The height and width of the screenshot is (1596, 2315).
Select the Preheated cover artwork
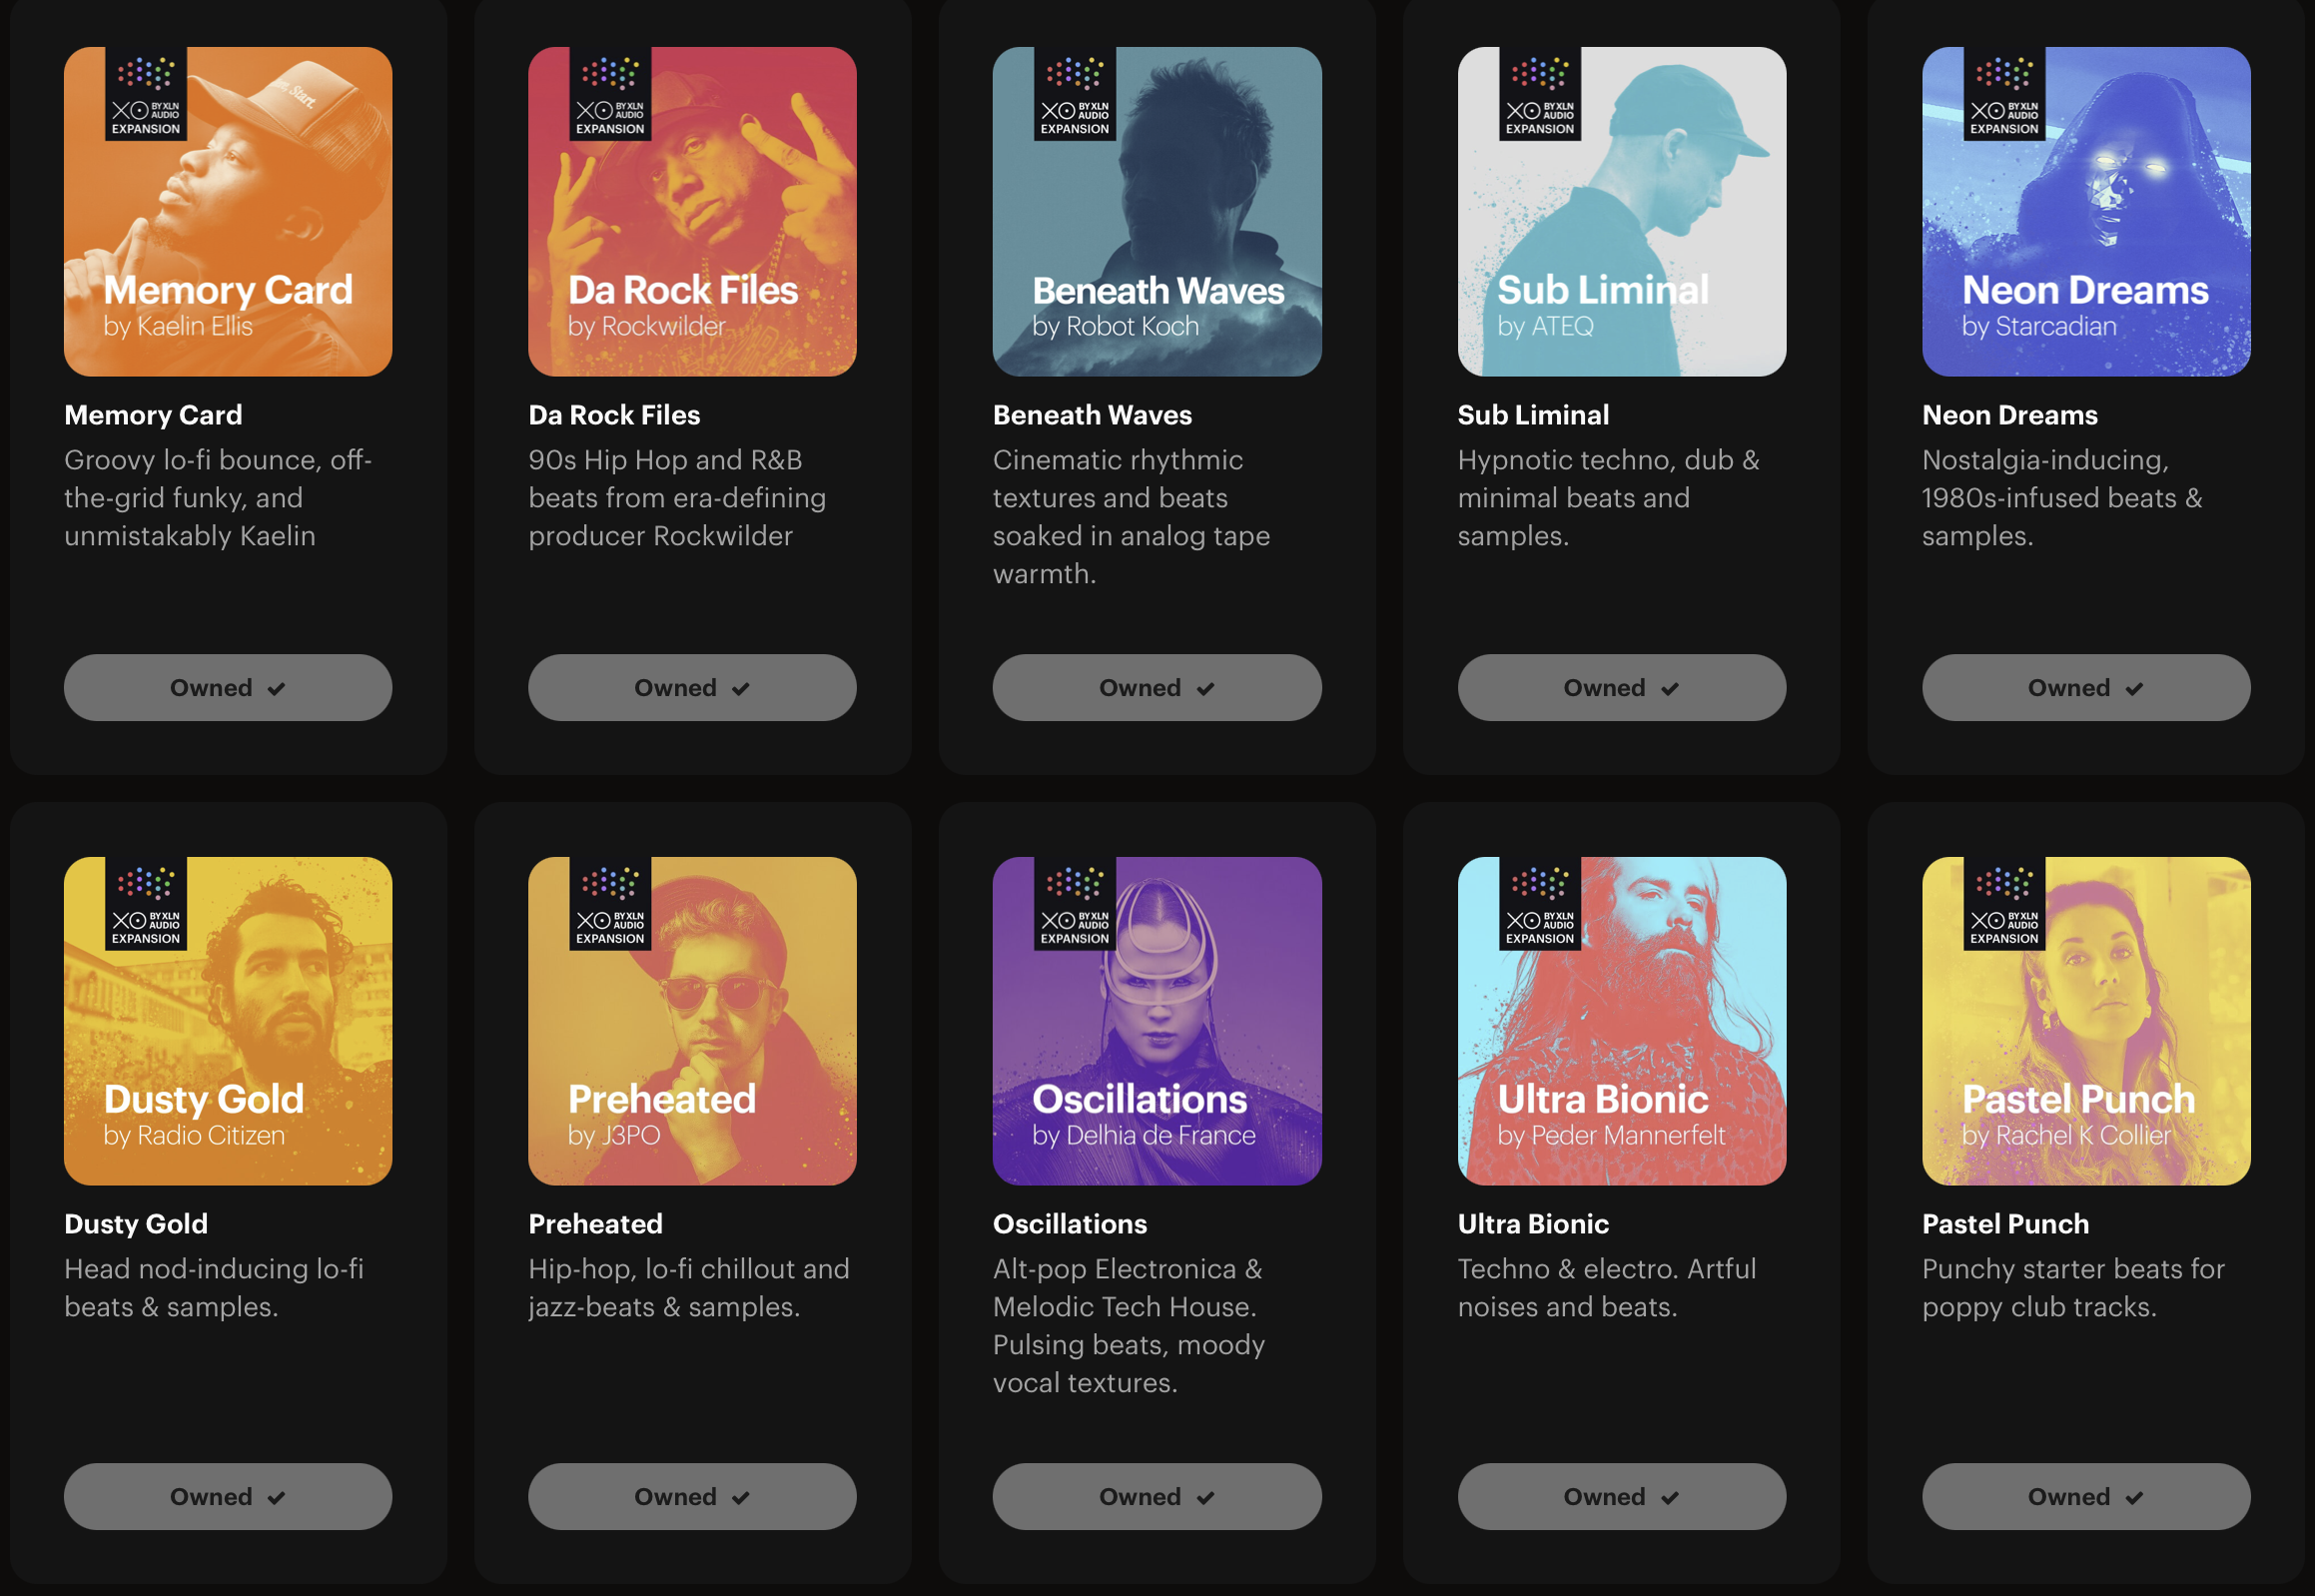tap(692, 1020)
